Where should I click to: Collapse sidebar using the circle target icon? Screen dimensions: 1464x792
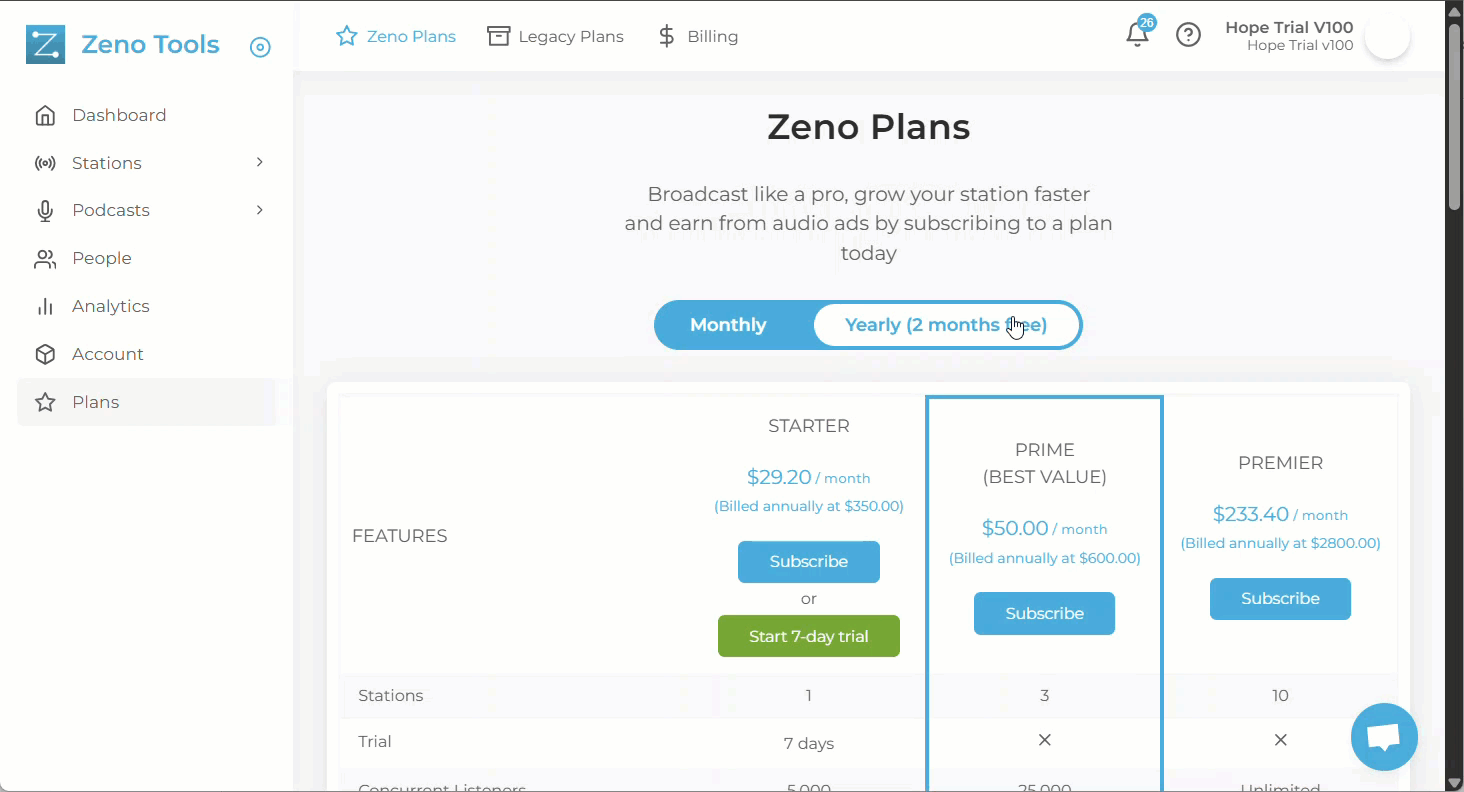[260, 47]
